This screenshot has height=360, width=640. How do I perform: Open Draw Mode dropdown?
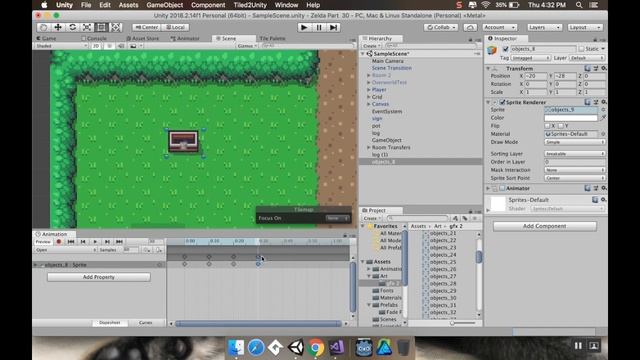[574, 142]
